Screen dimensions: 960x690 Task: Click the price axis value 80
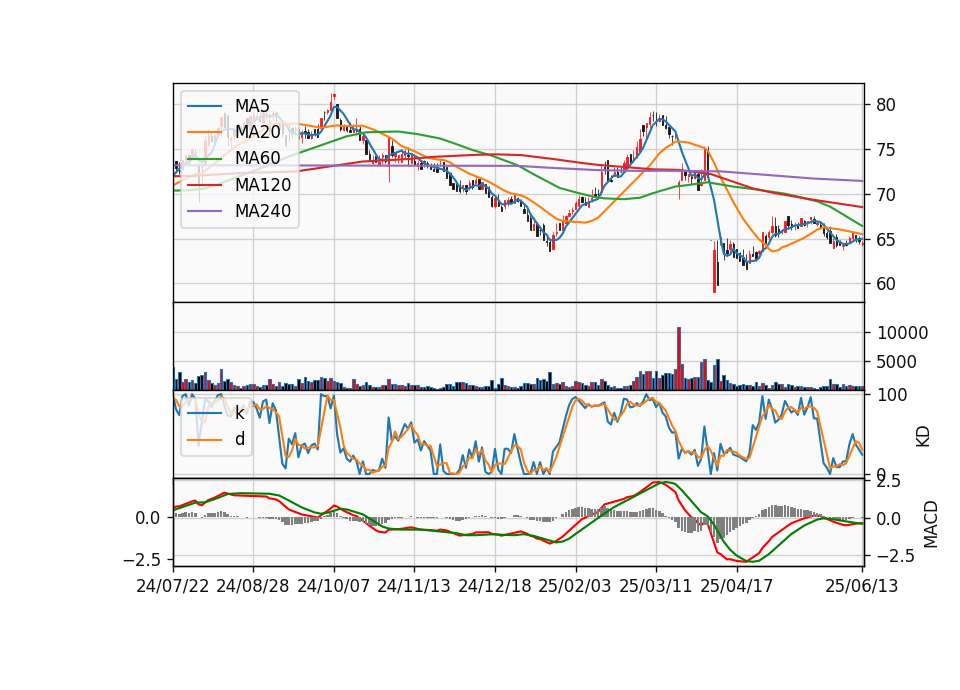pos(886,105)
